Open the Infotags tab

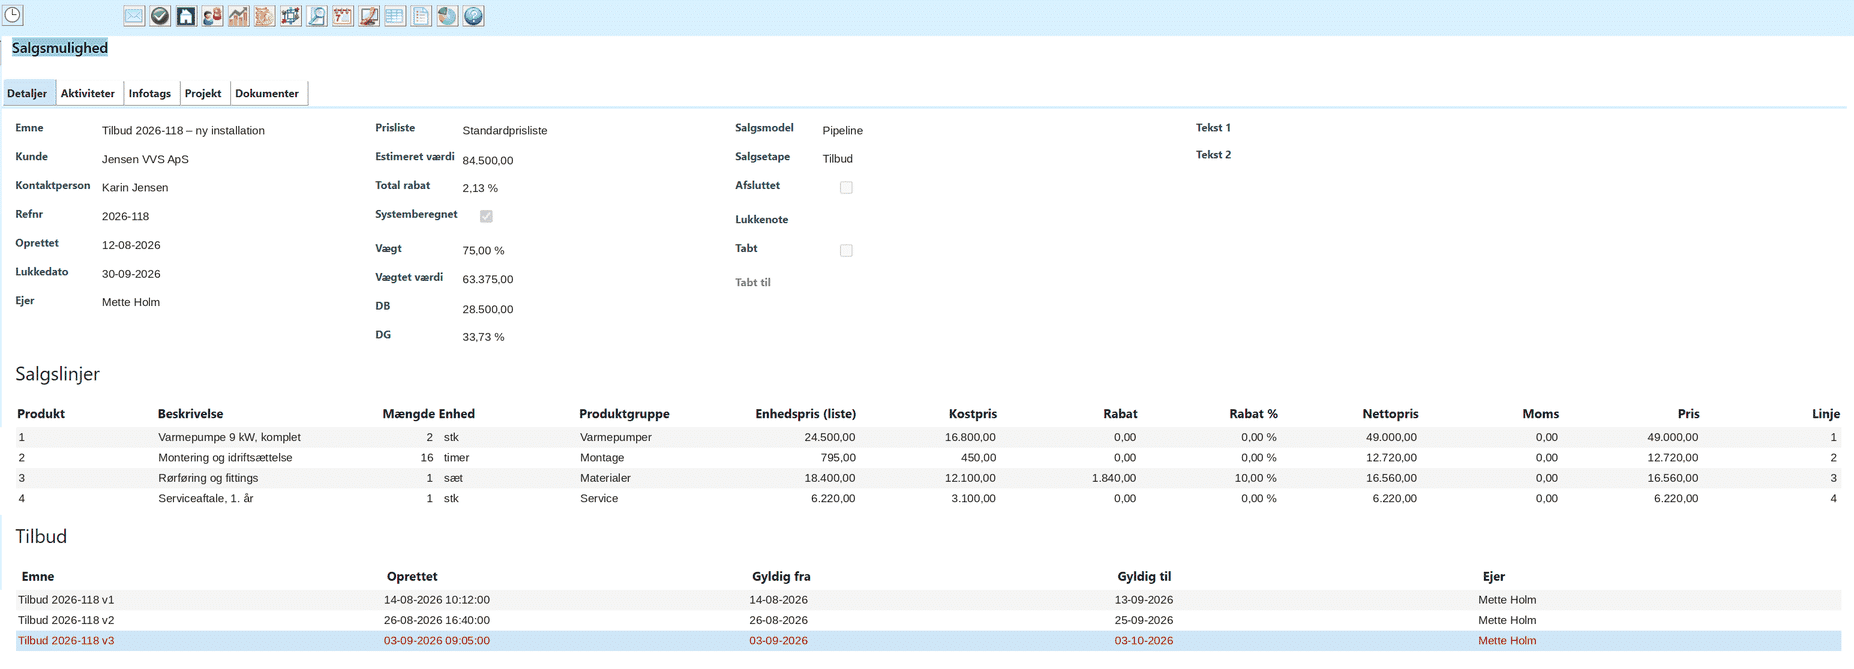coord(150,93)
